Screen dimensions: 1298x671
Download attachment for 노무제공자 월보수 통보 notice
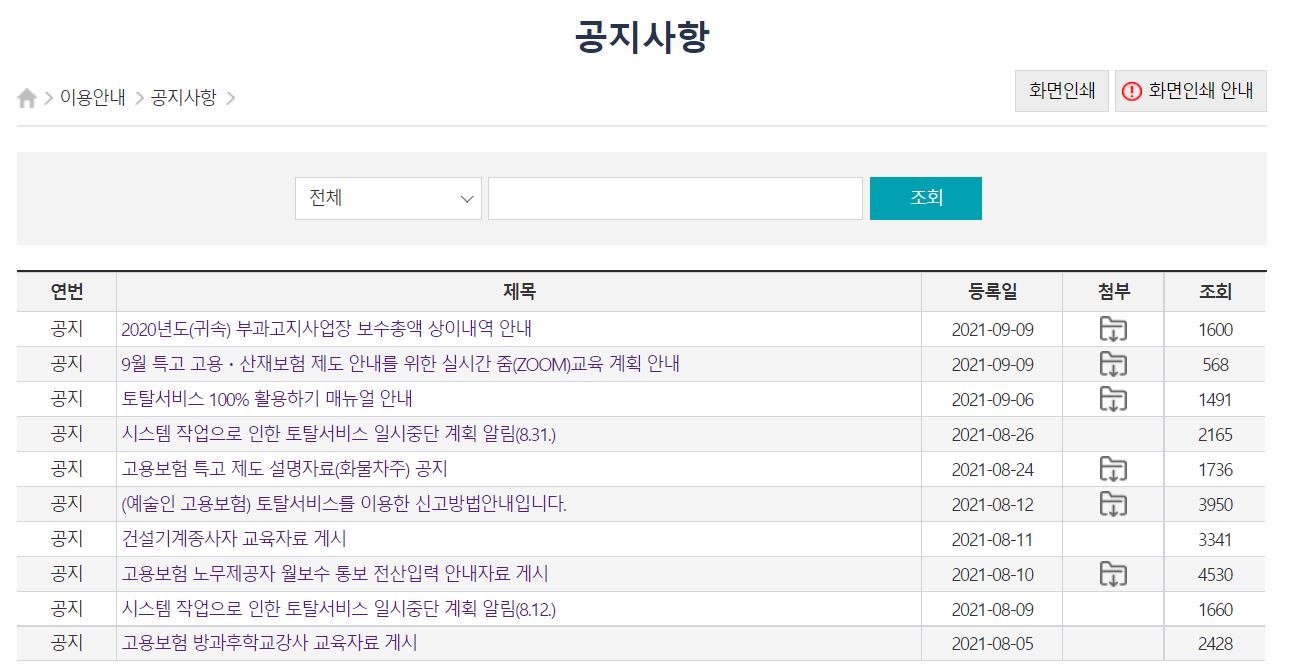(x=1113, y=574)
